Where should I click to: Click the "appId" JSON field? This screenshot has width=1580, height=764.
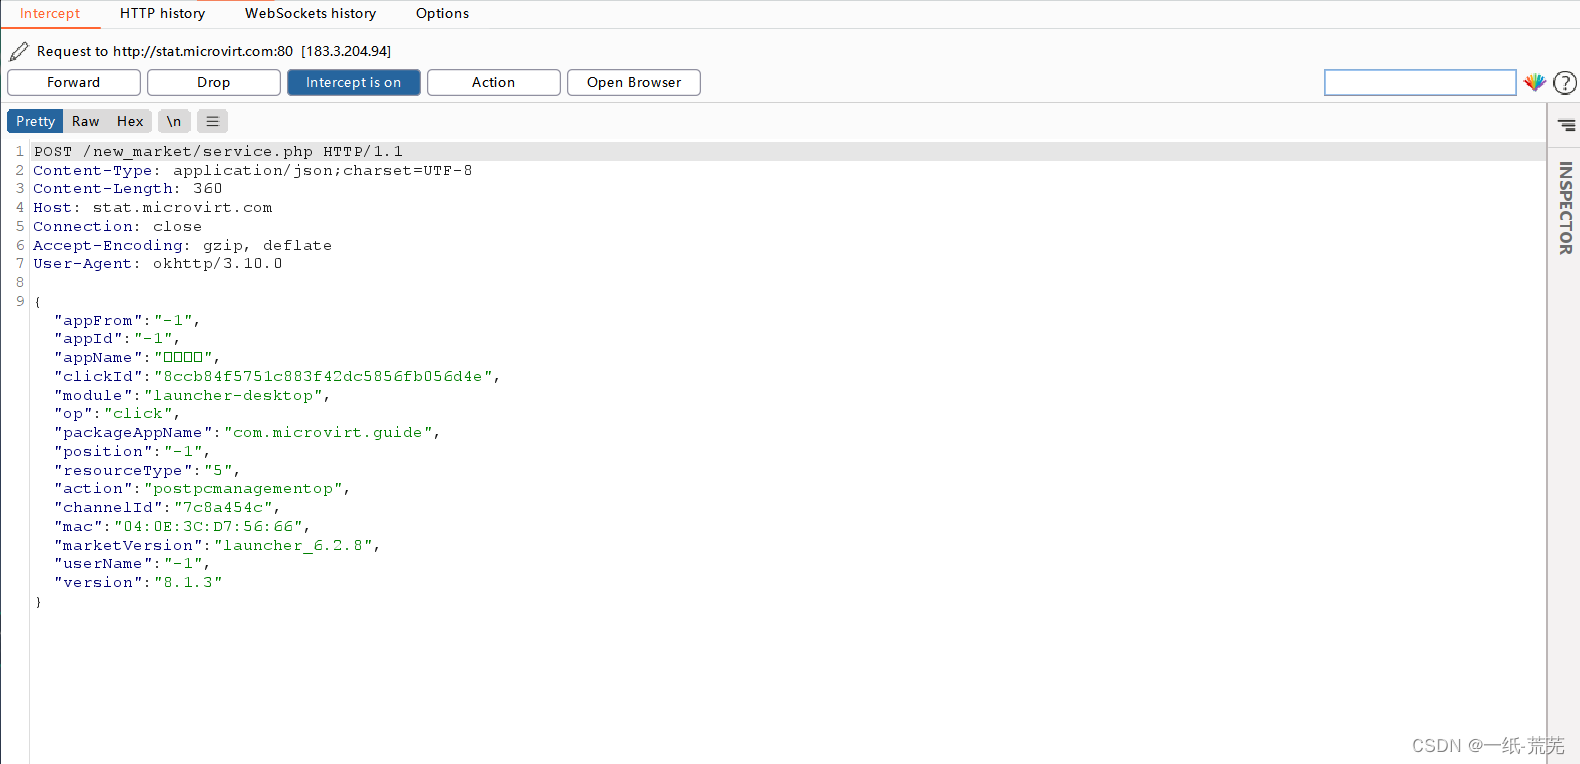tap(117, 339)
